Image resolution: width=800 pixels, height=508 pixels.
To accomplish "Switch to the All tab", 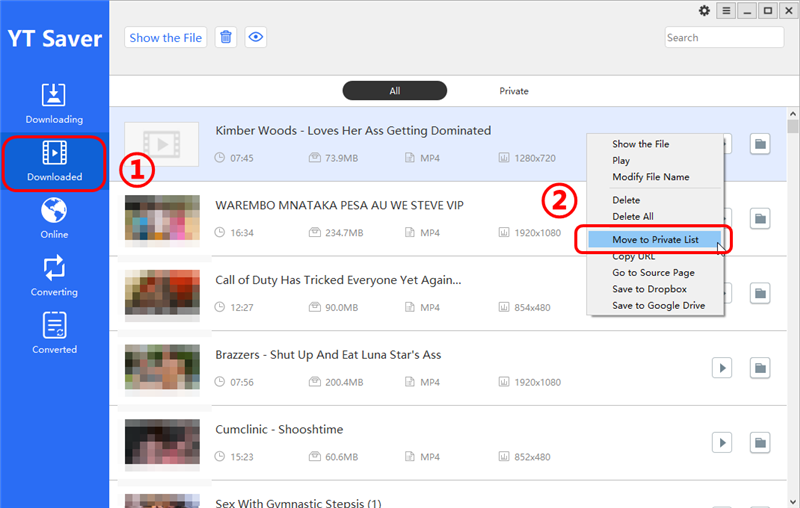I will pos(394,91).
